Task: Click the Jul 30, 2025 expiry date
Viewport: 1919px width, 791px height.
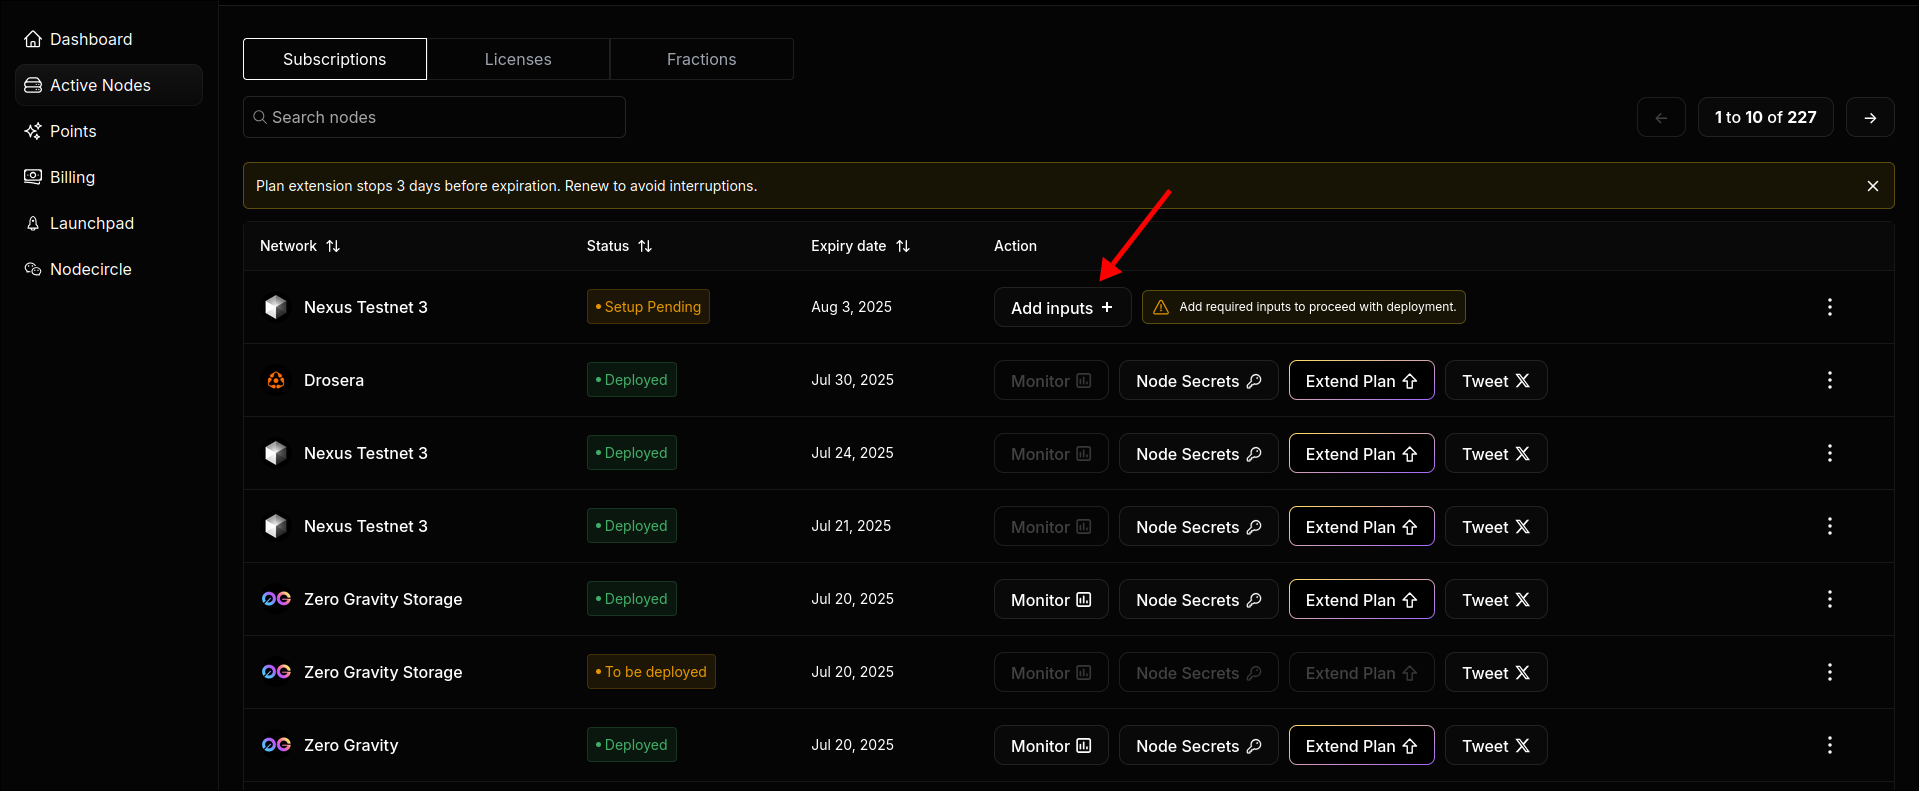Action: [x=853, y=380]
